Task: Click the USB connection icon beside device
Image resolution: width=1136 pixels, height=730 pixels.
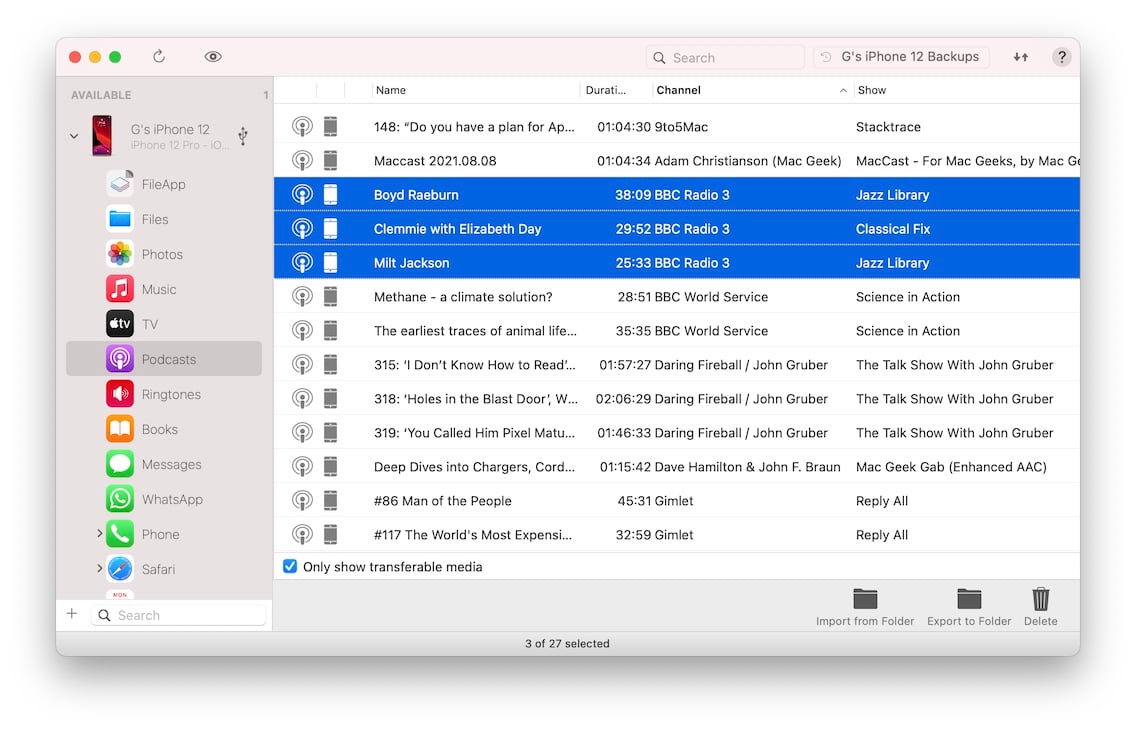Action: 243,135
